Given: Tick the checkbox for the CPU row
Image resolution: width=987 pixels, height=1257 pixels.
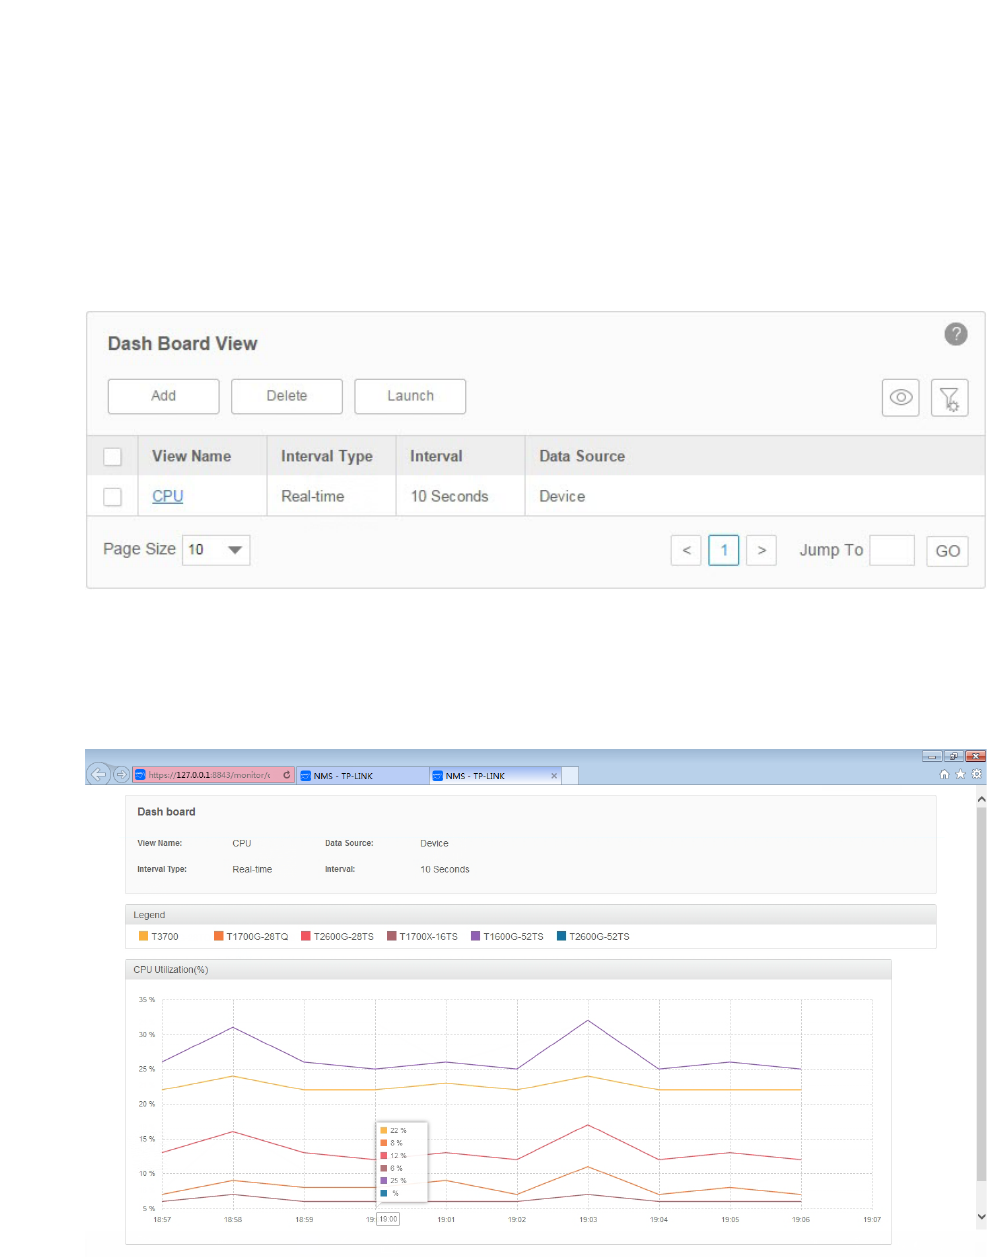Looking at the screenshot, I should click(112, 496).
